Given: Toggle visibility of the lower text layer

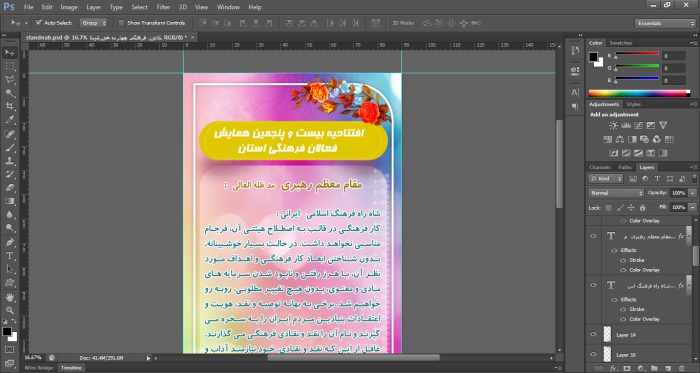Looking at the screenshot, I should [x=593, y=285].
